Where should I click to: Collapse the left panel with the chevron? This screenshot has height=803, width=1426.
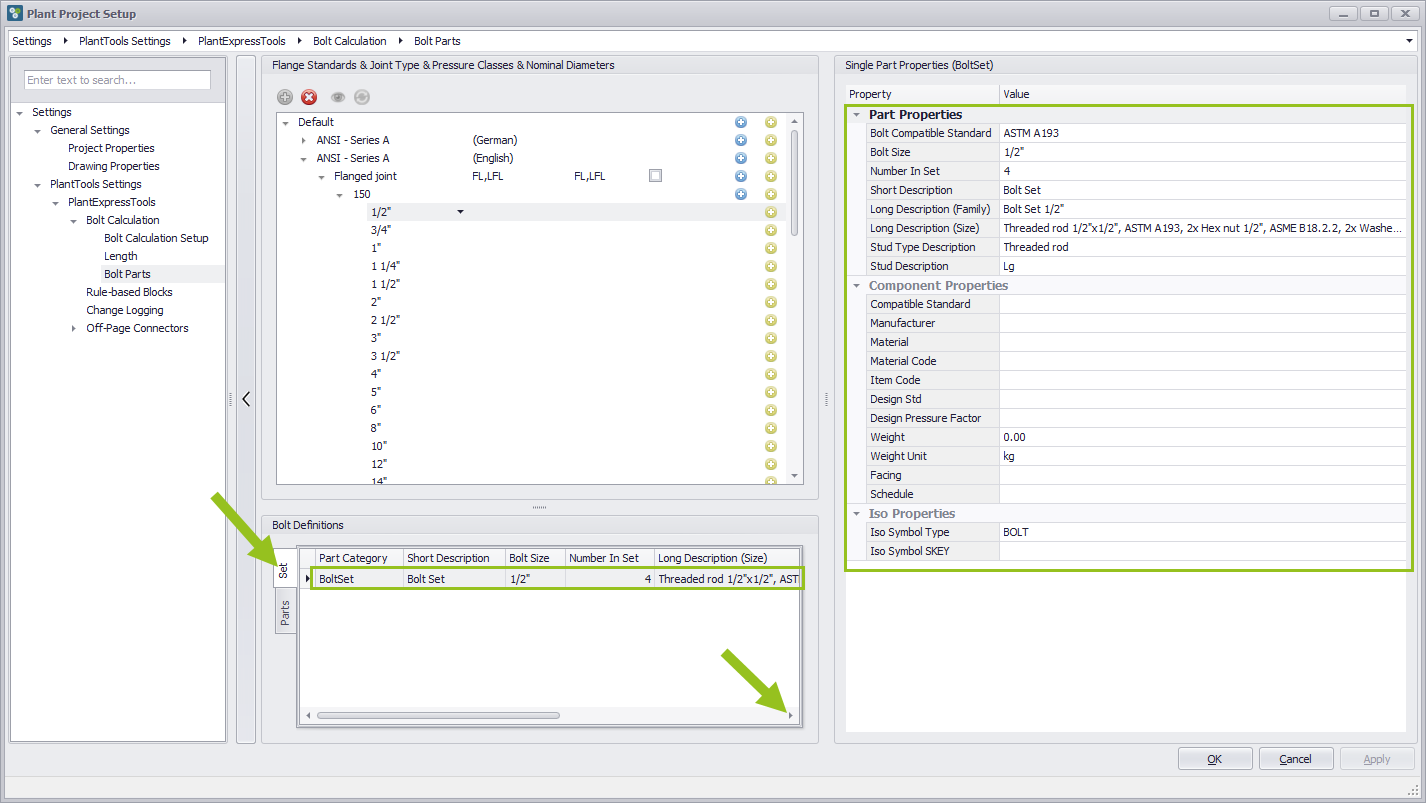tap(246, 399)
